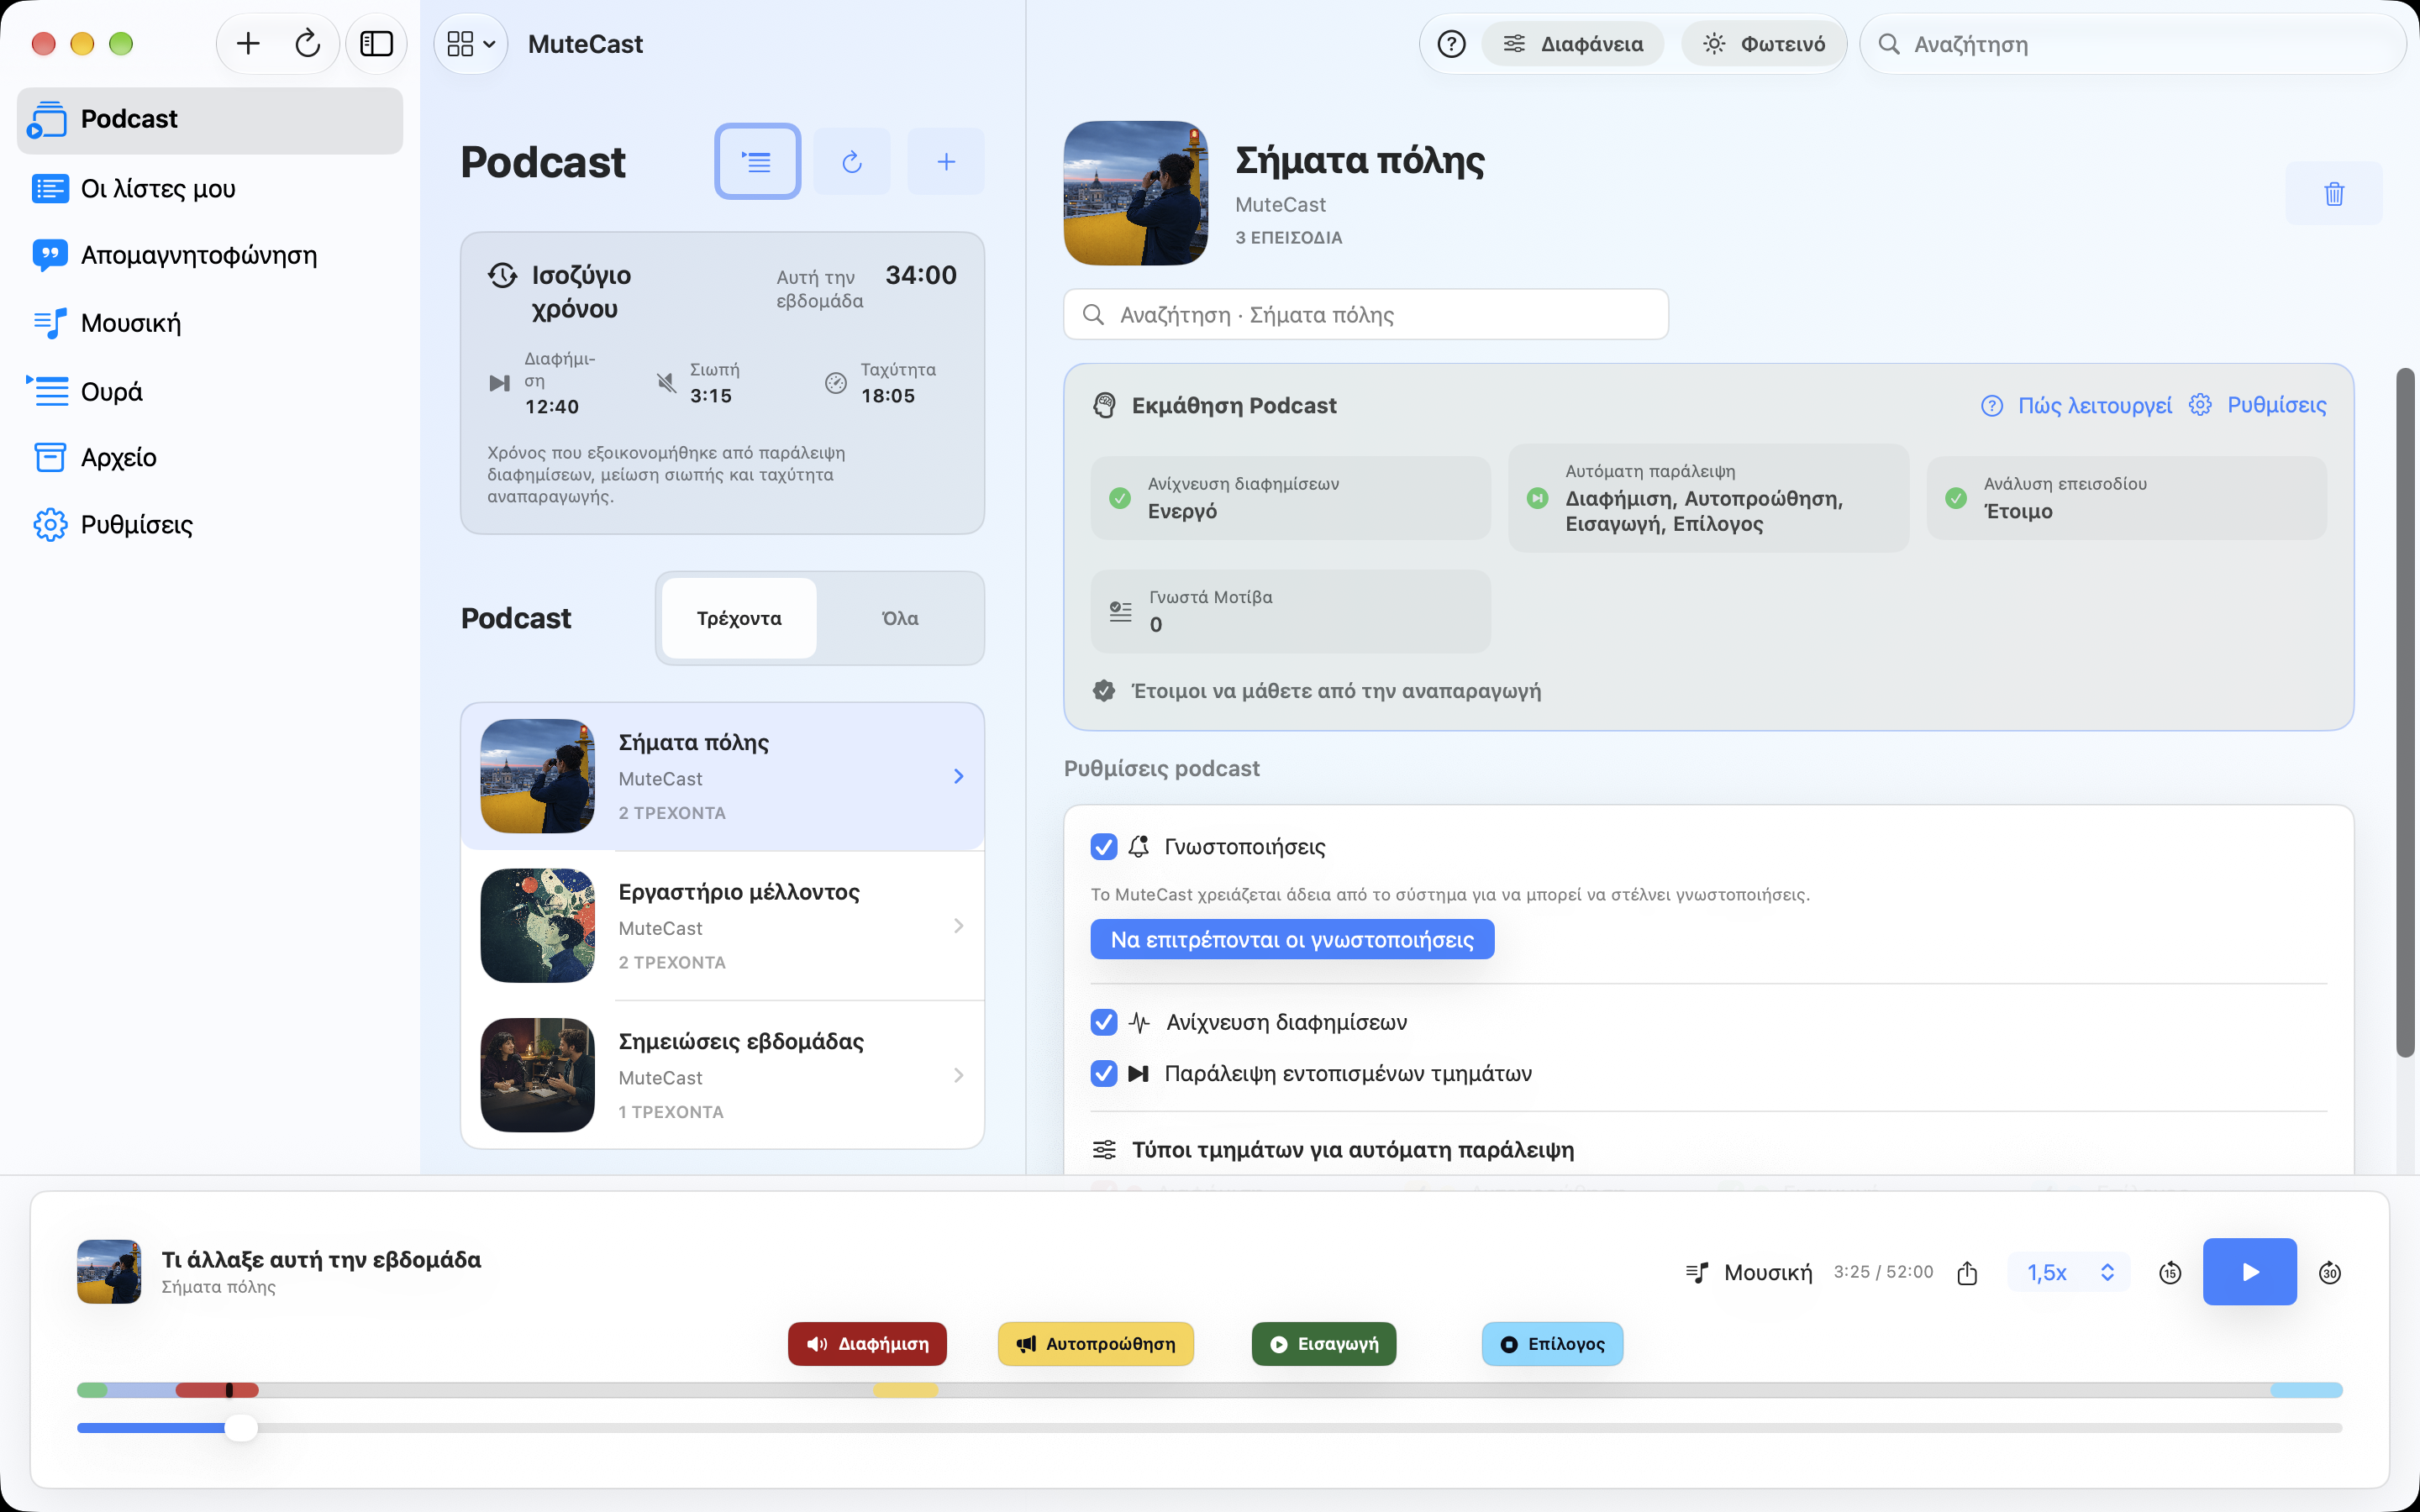This screenshot has width=2420, height=1512.
Task: Open Ουρά queue in sidebar
Action: pyautogui.click(x=210, y=391)
